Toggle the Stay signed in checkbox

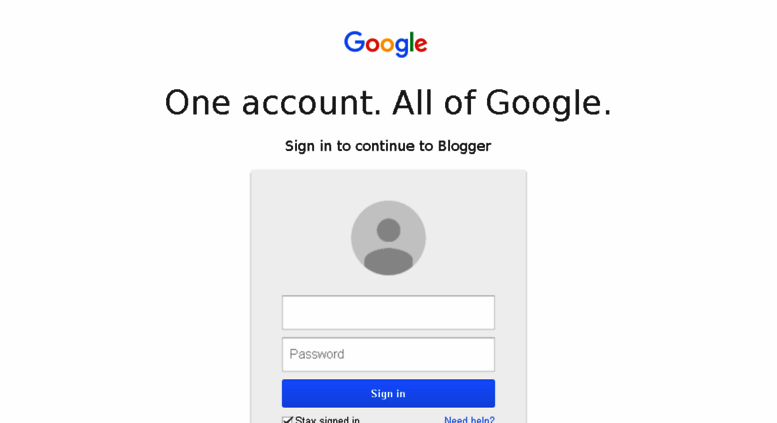pyautogui.click(x=287, y=420)
